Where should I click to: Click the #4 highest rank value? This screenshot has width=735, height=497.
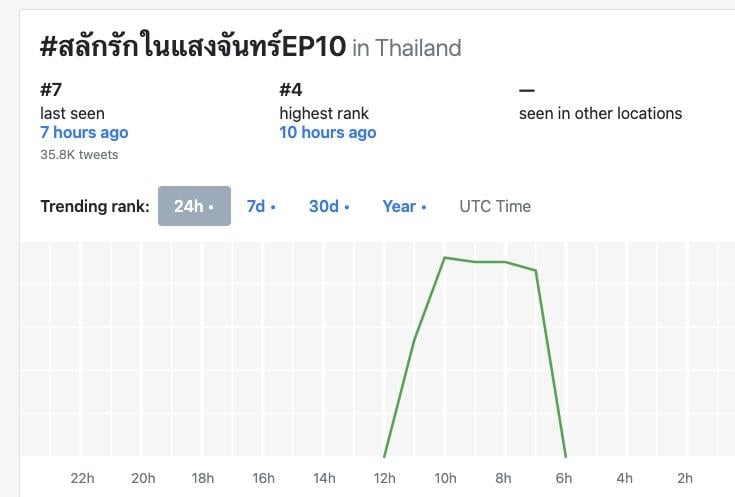pos(290,90)
